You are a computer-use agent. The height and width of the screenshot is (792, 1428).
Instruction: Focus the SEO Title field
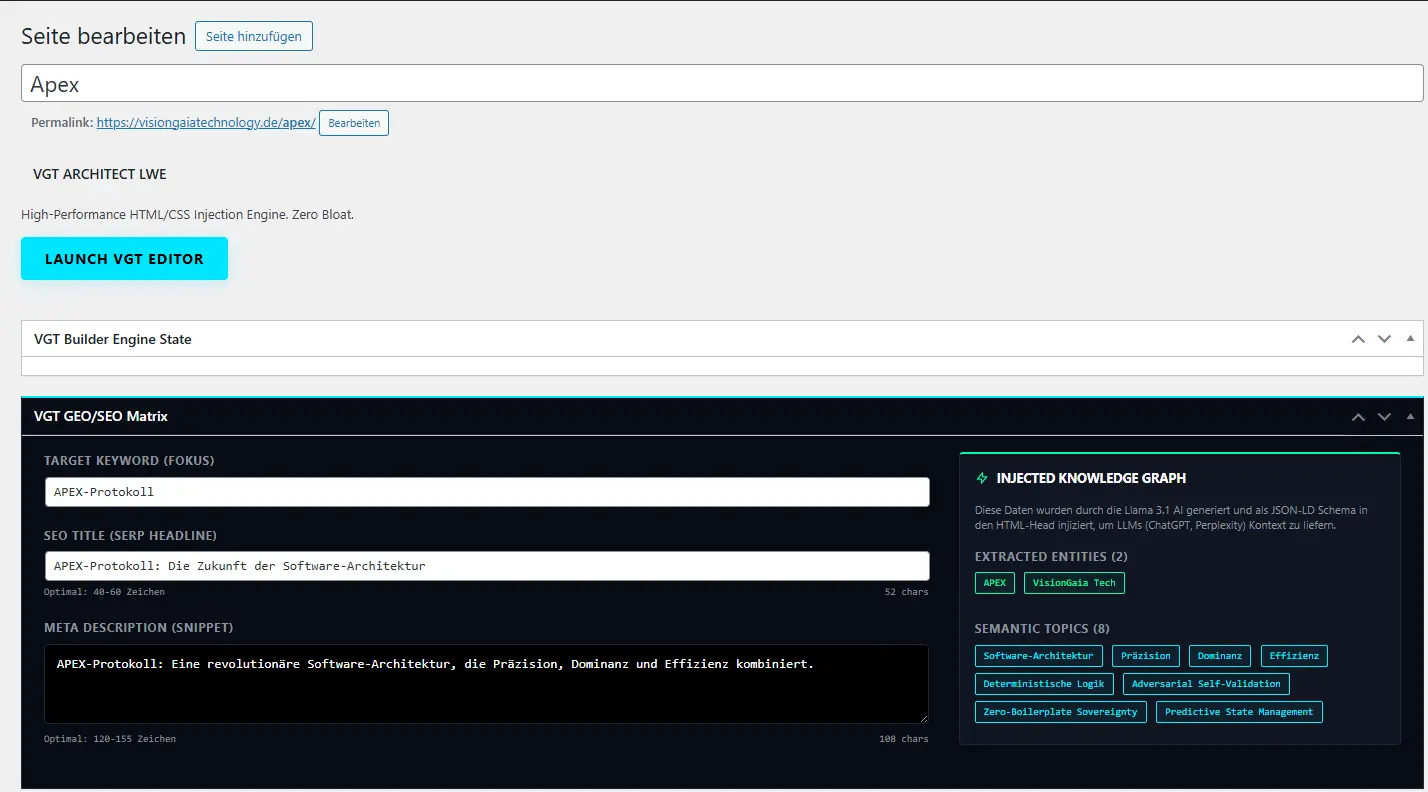click(487, 566)
